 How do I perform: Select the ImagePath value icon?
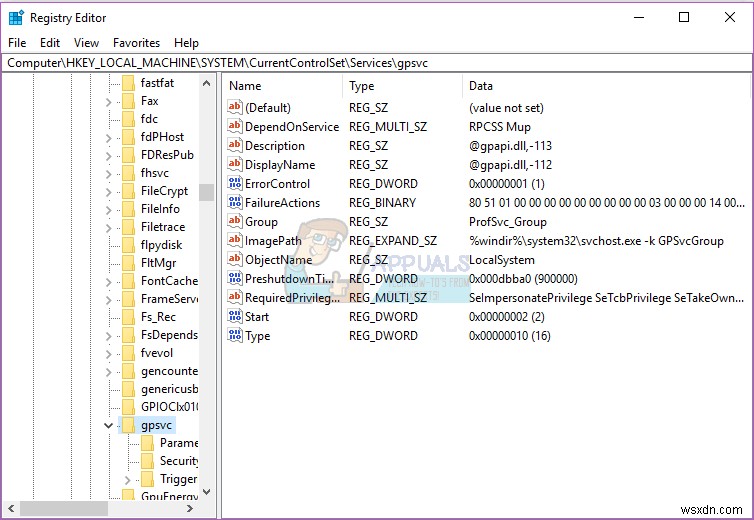pos(235,241)
